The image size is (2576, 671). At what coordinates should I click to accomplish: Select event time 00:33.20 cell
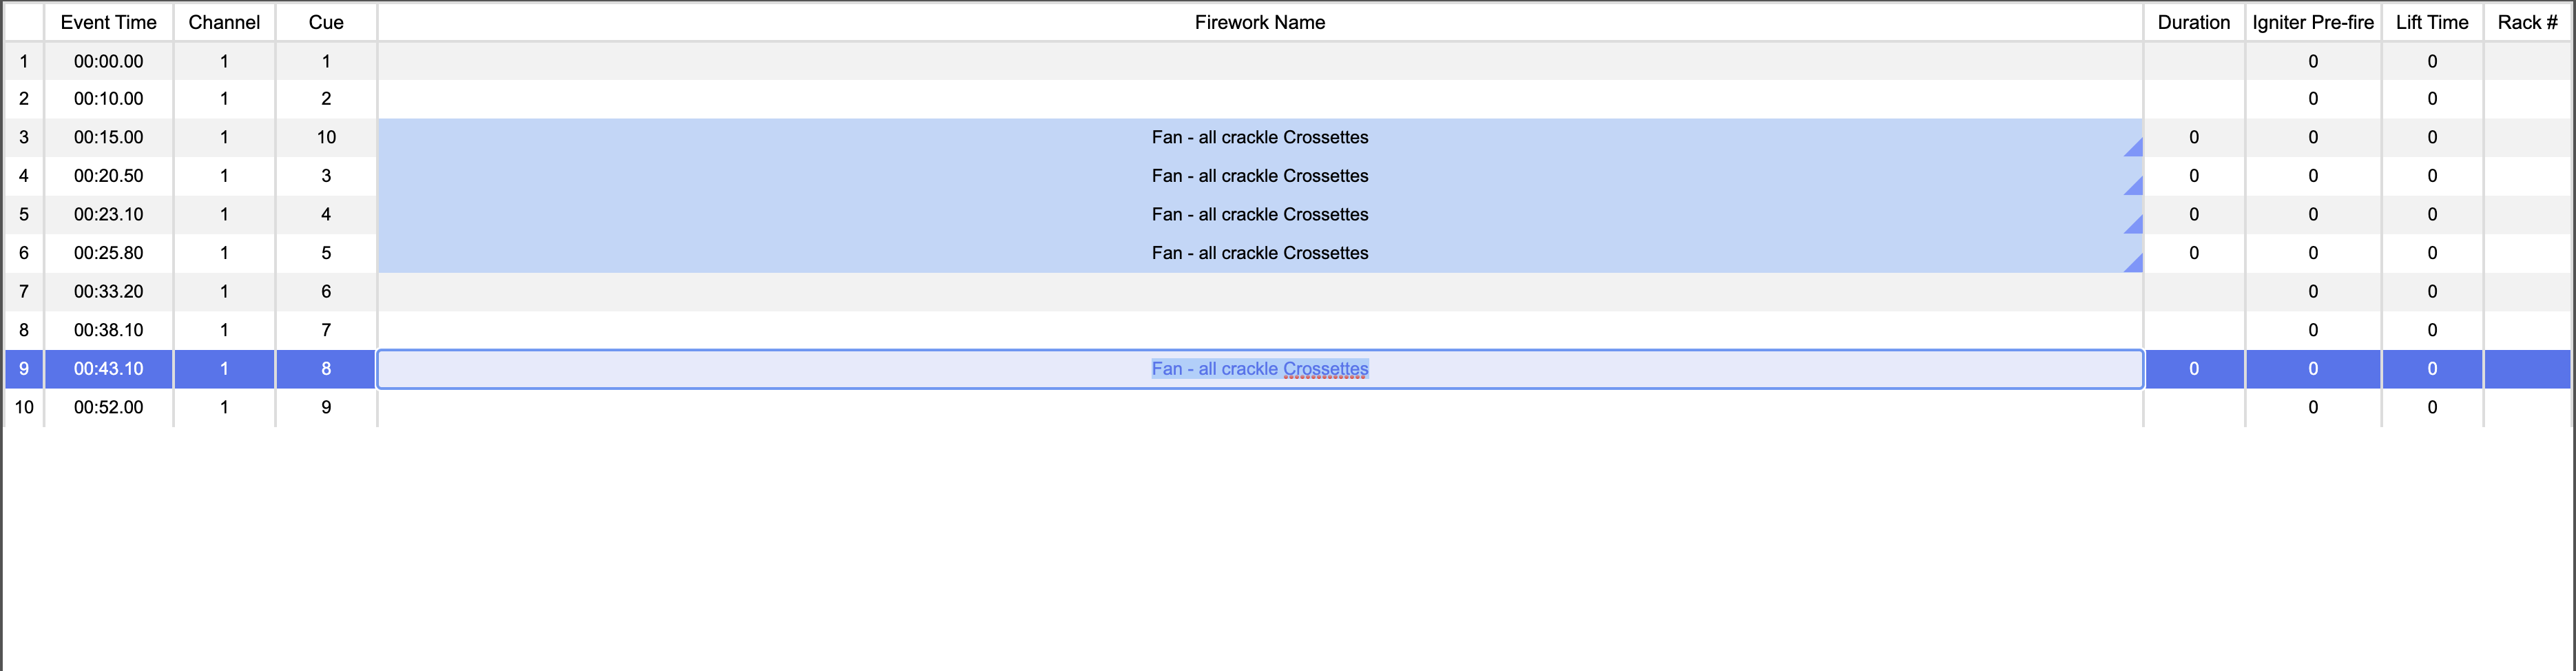tap(109, 292)
